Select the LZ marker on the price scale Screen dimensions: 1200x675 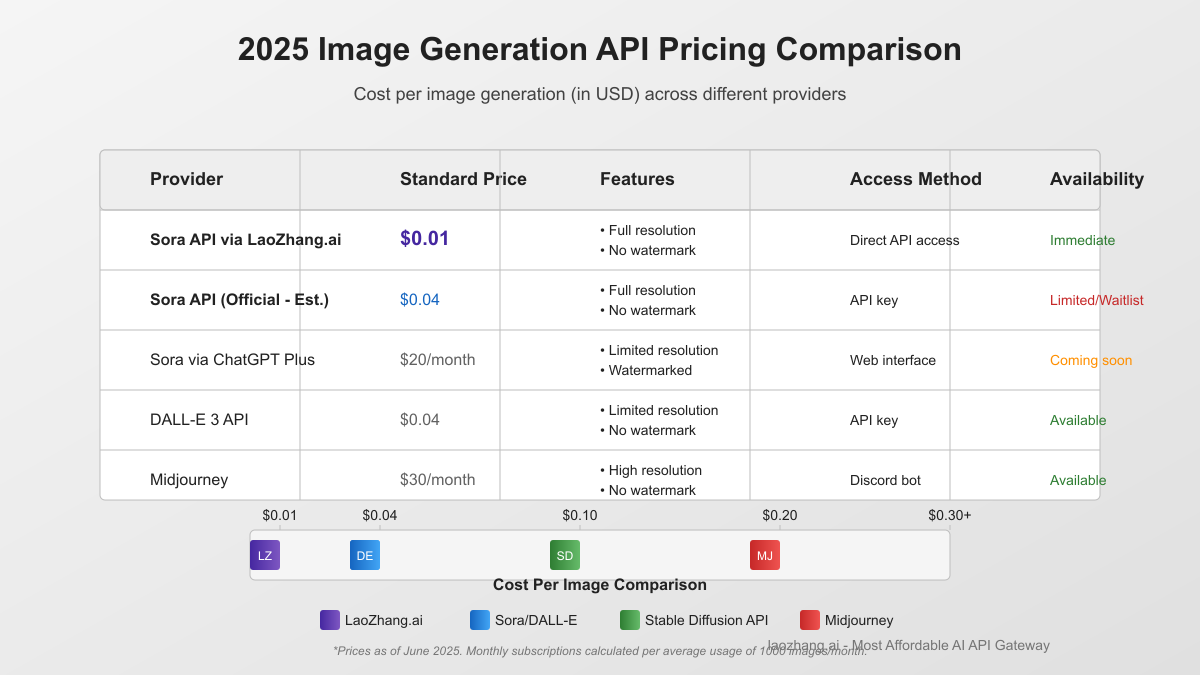click(265, 554)
